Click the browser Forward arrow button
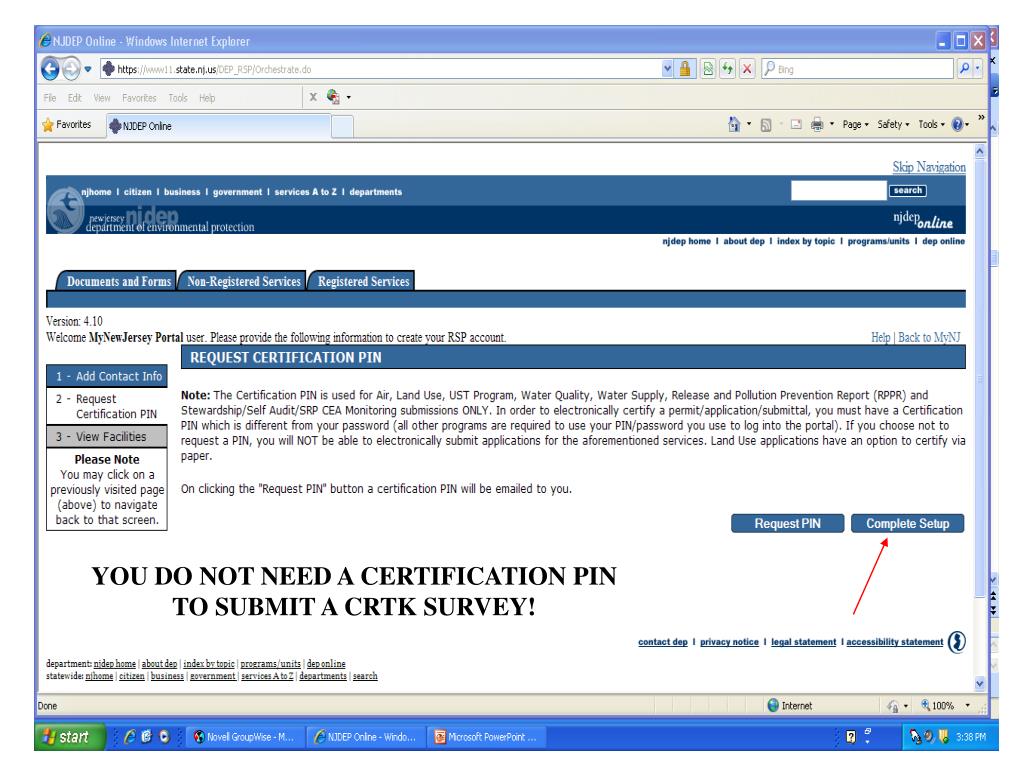The image size is (1024, 768). click(71, 69)
